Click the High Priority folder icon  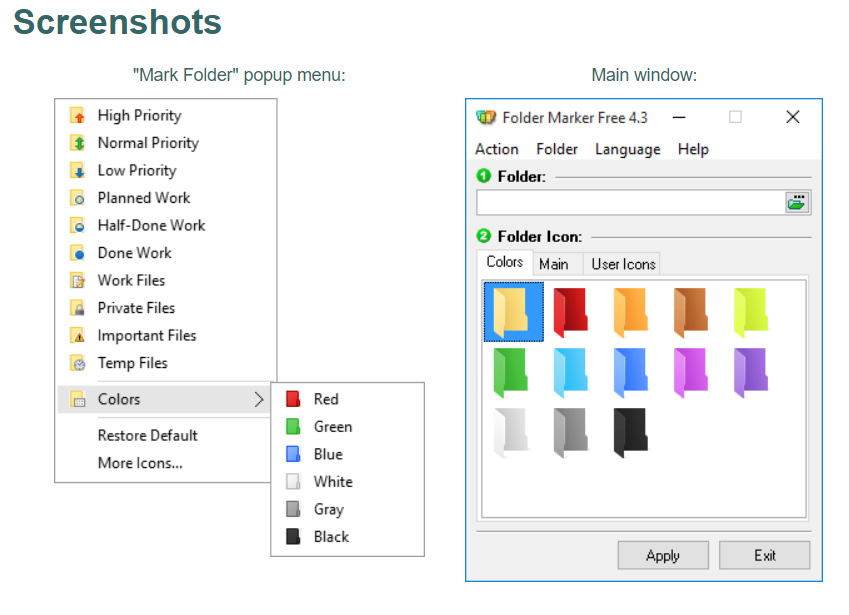[x=78, y=115]
